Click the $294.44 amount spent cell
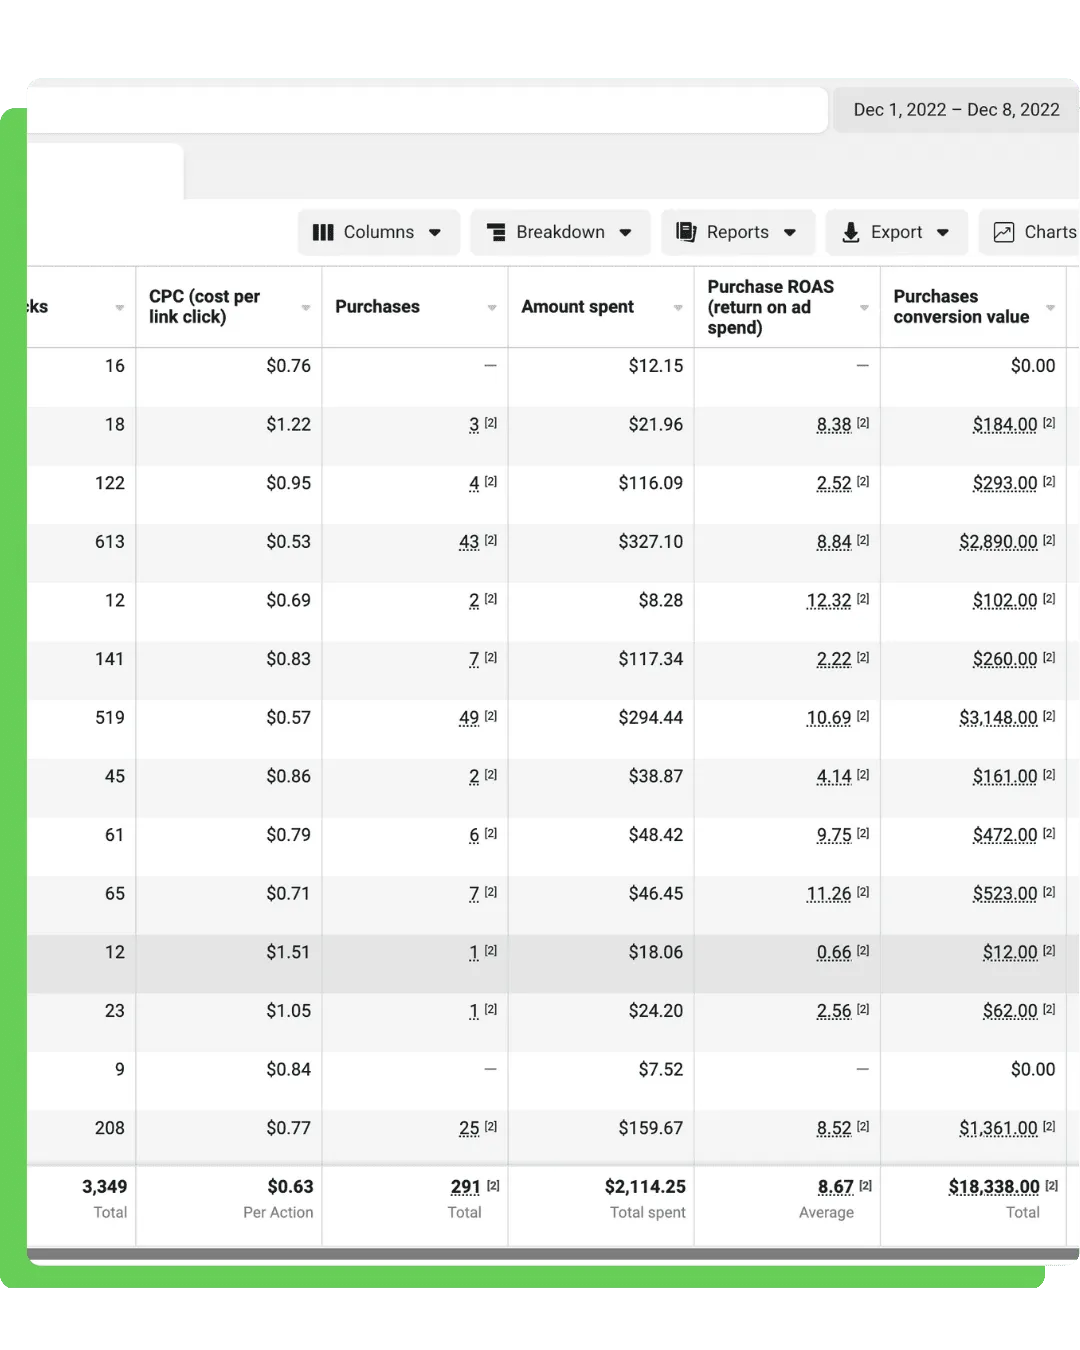 pyautogui.click(x=651, y=718)
